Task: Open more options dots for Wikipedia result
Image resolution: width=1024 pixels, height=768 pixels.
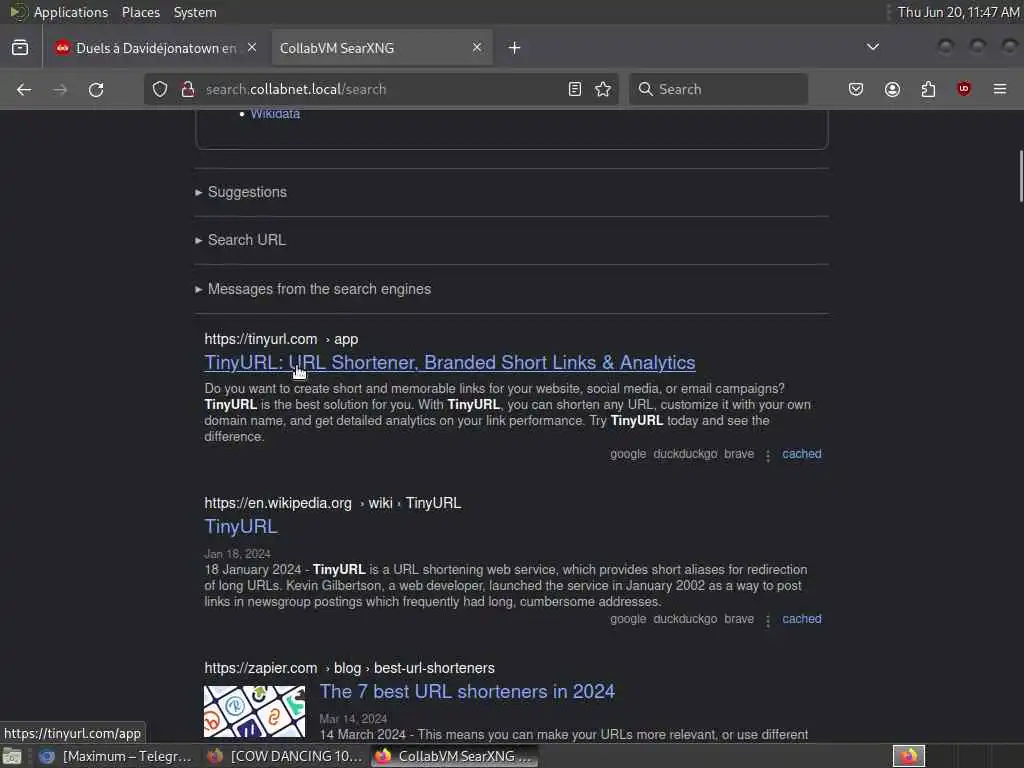Action: click(768, 620)
